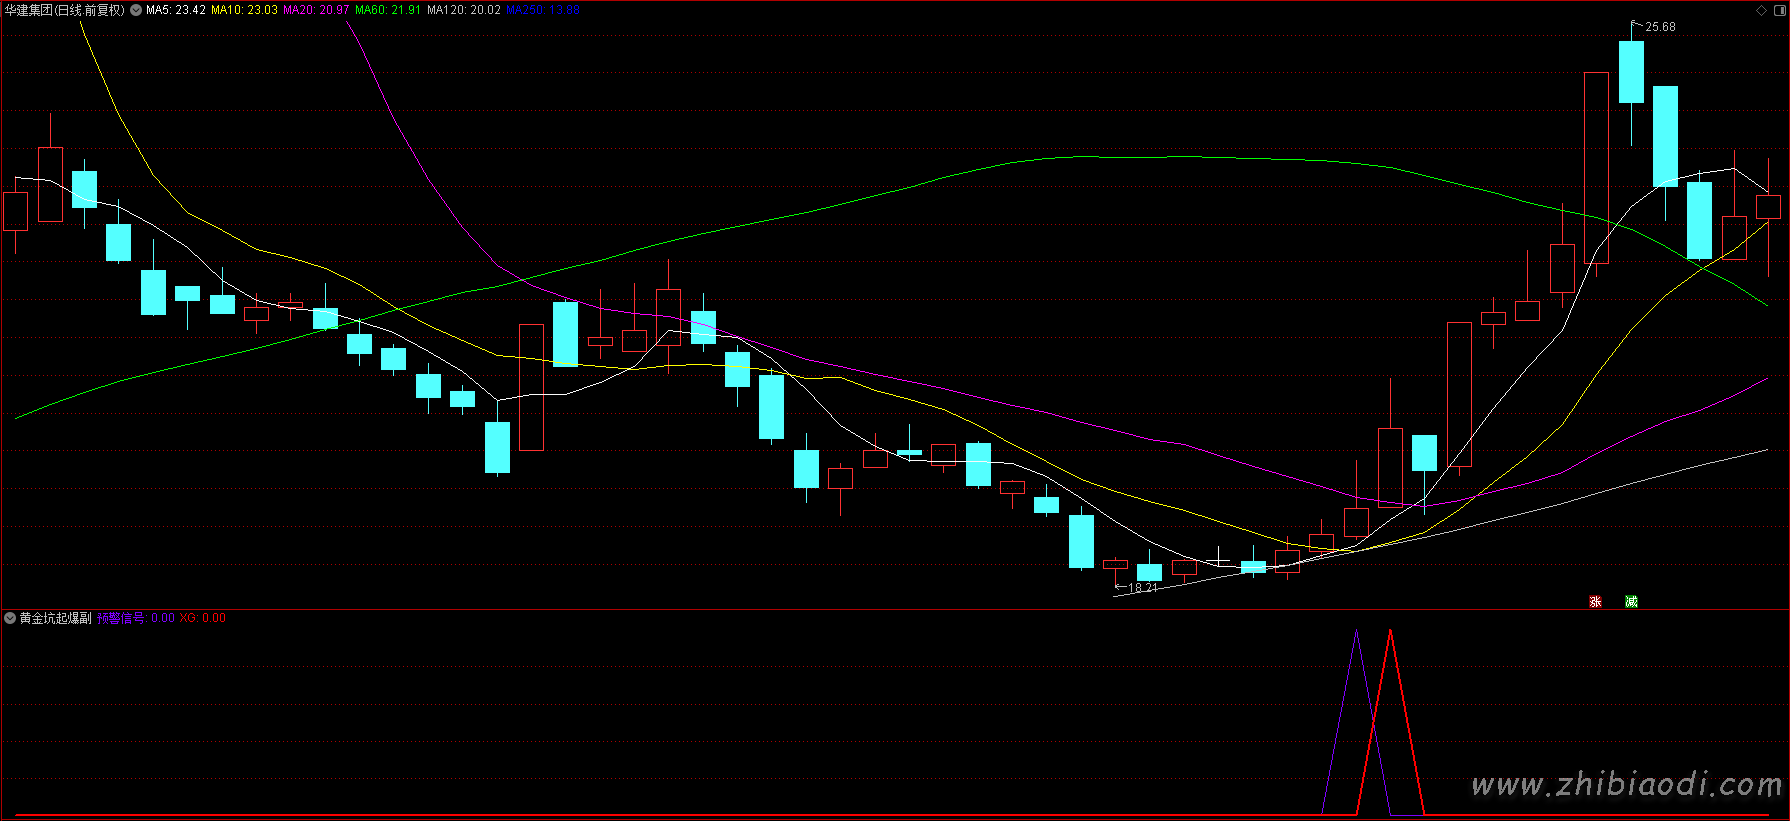Click the green 减 marker icon

point(1631,601)
